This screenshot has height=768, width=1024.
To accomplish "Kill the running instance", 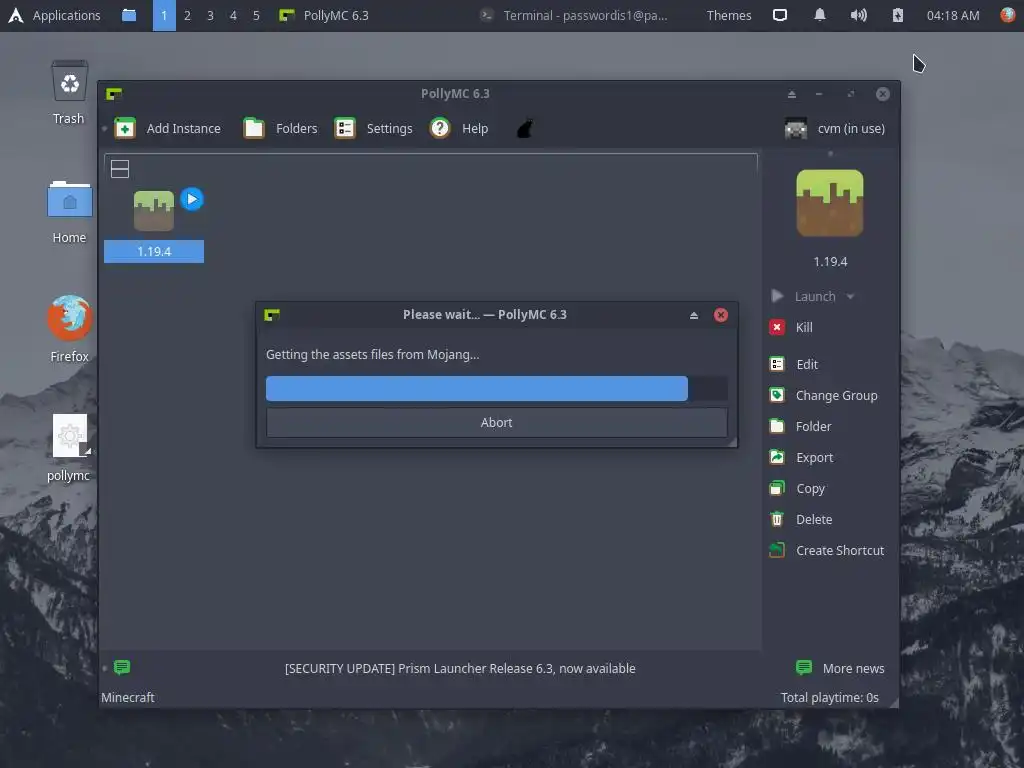I will coord(791,327).
